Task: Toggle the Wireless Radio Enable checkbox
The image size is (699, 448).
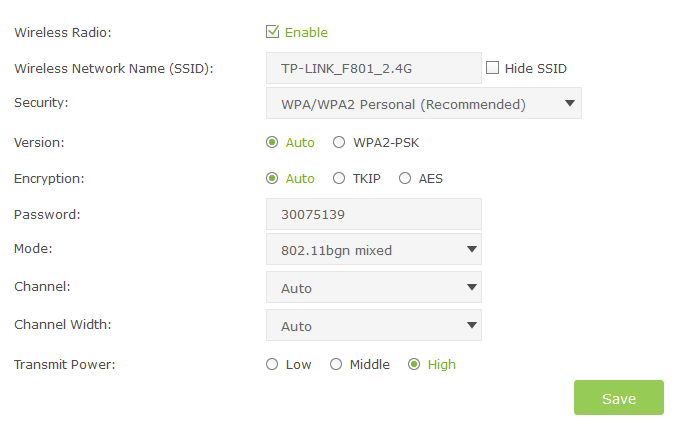Action: point(273,32)
